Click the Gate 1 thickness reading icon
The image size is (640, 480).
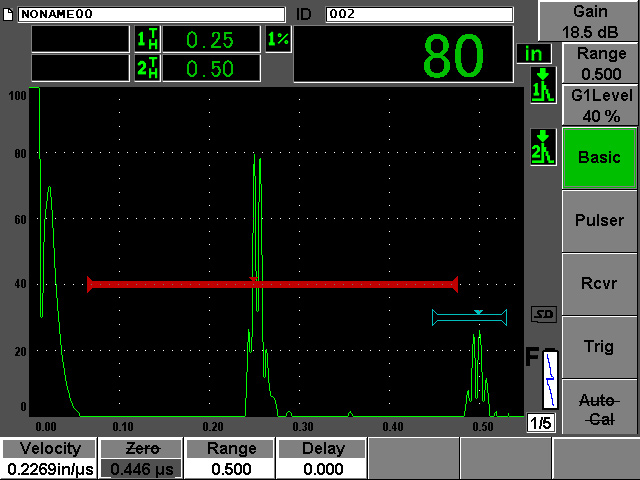(146, 39)
